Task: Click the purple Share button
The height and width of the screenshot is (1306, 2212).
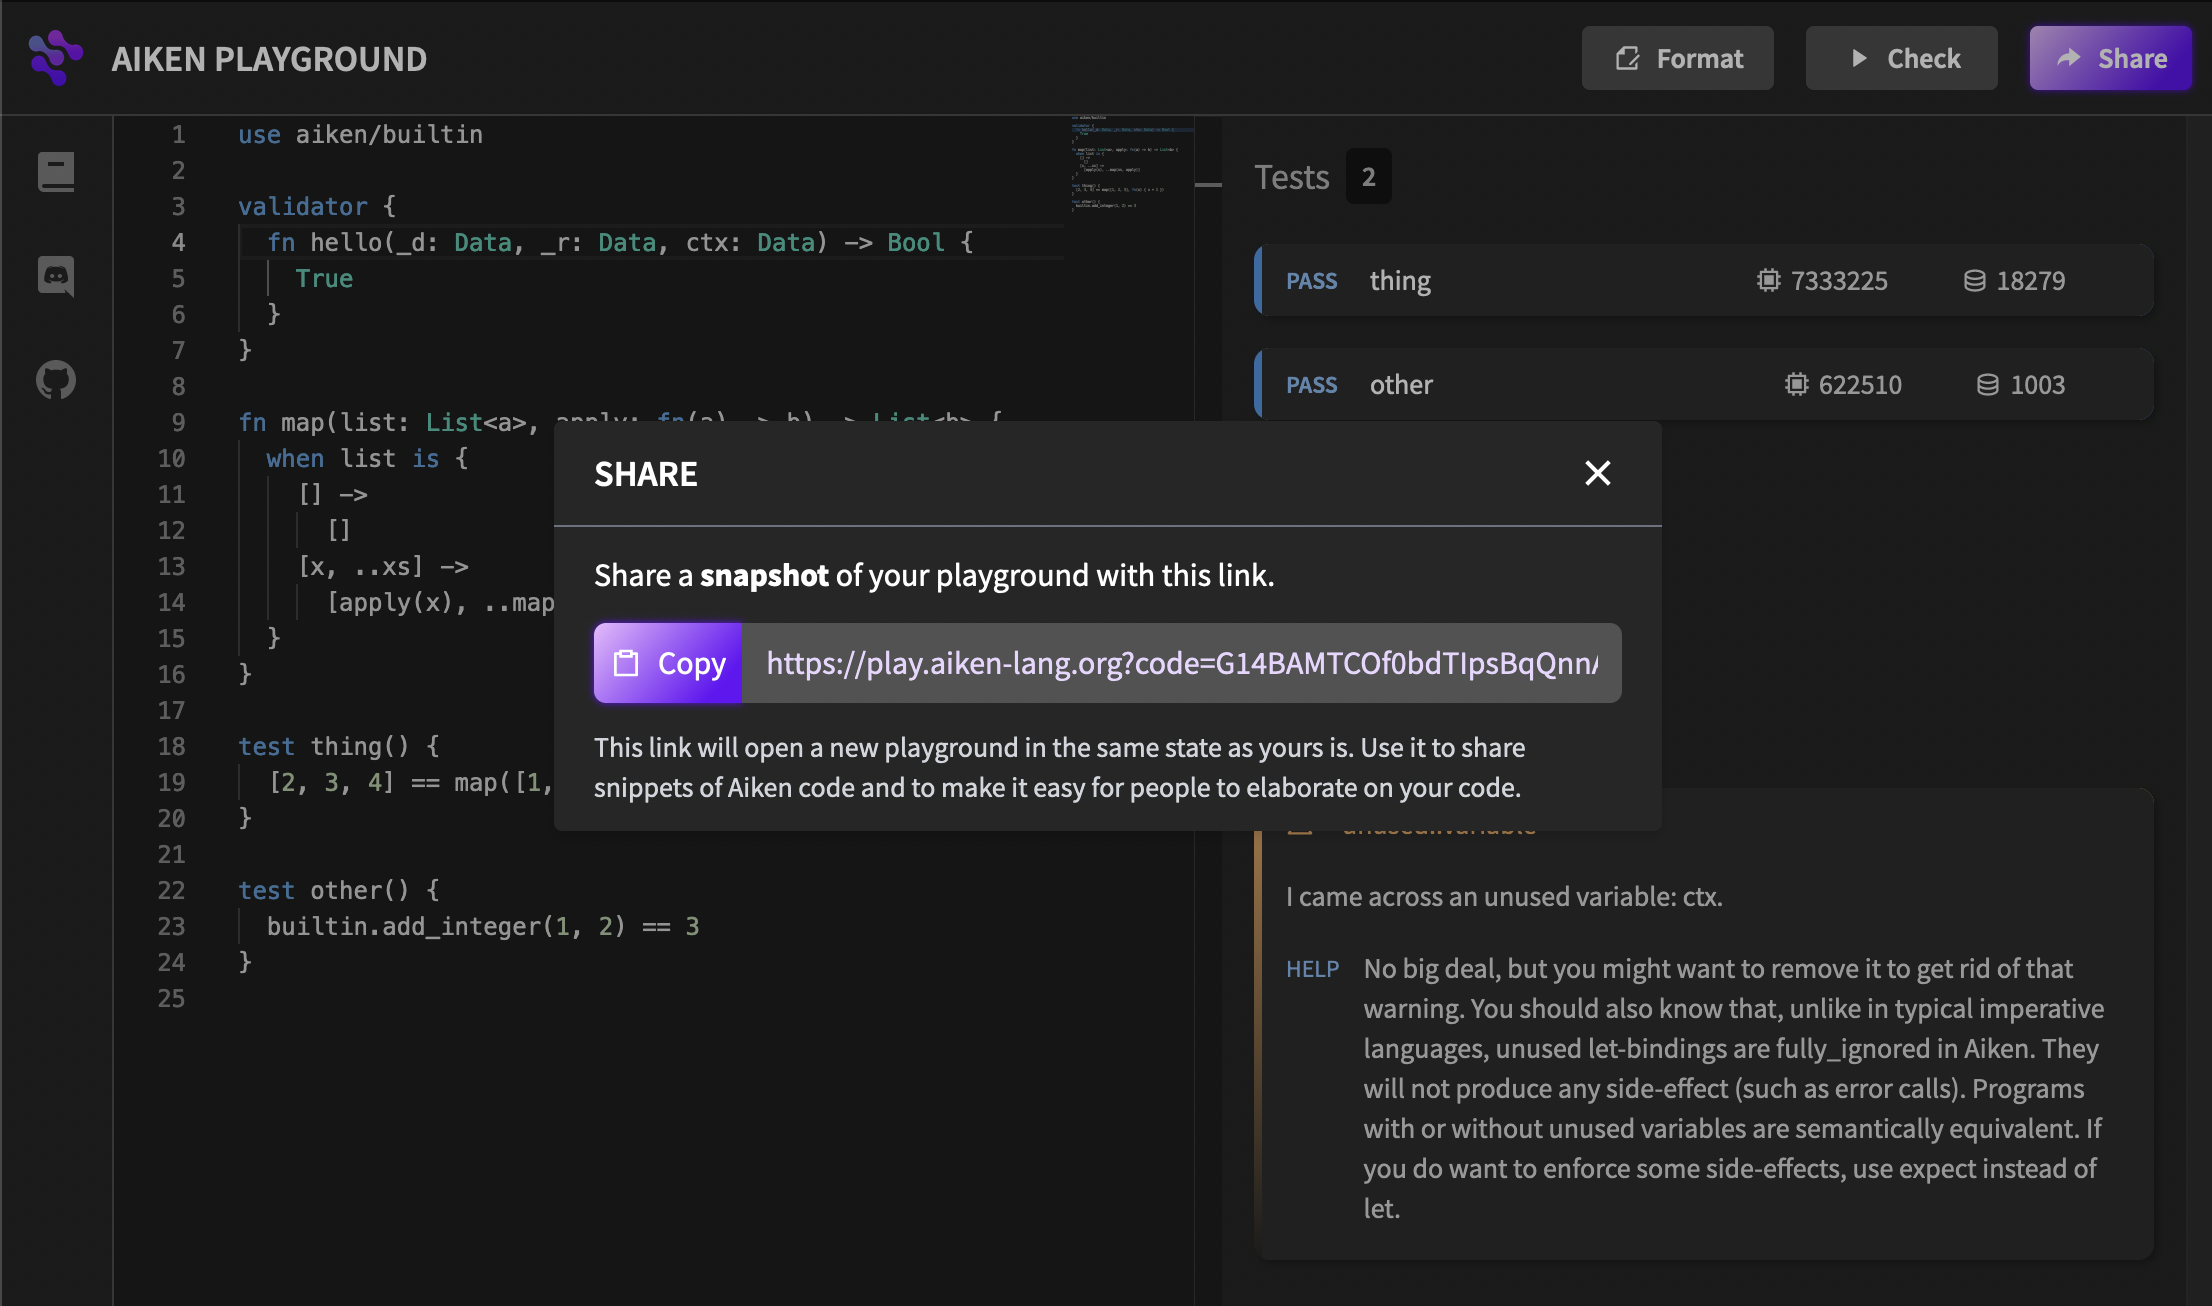Action: point(2110,58)
